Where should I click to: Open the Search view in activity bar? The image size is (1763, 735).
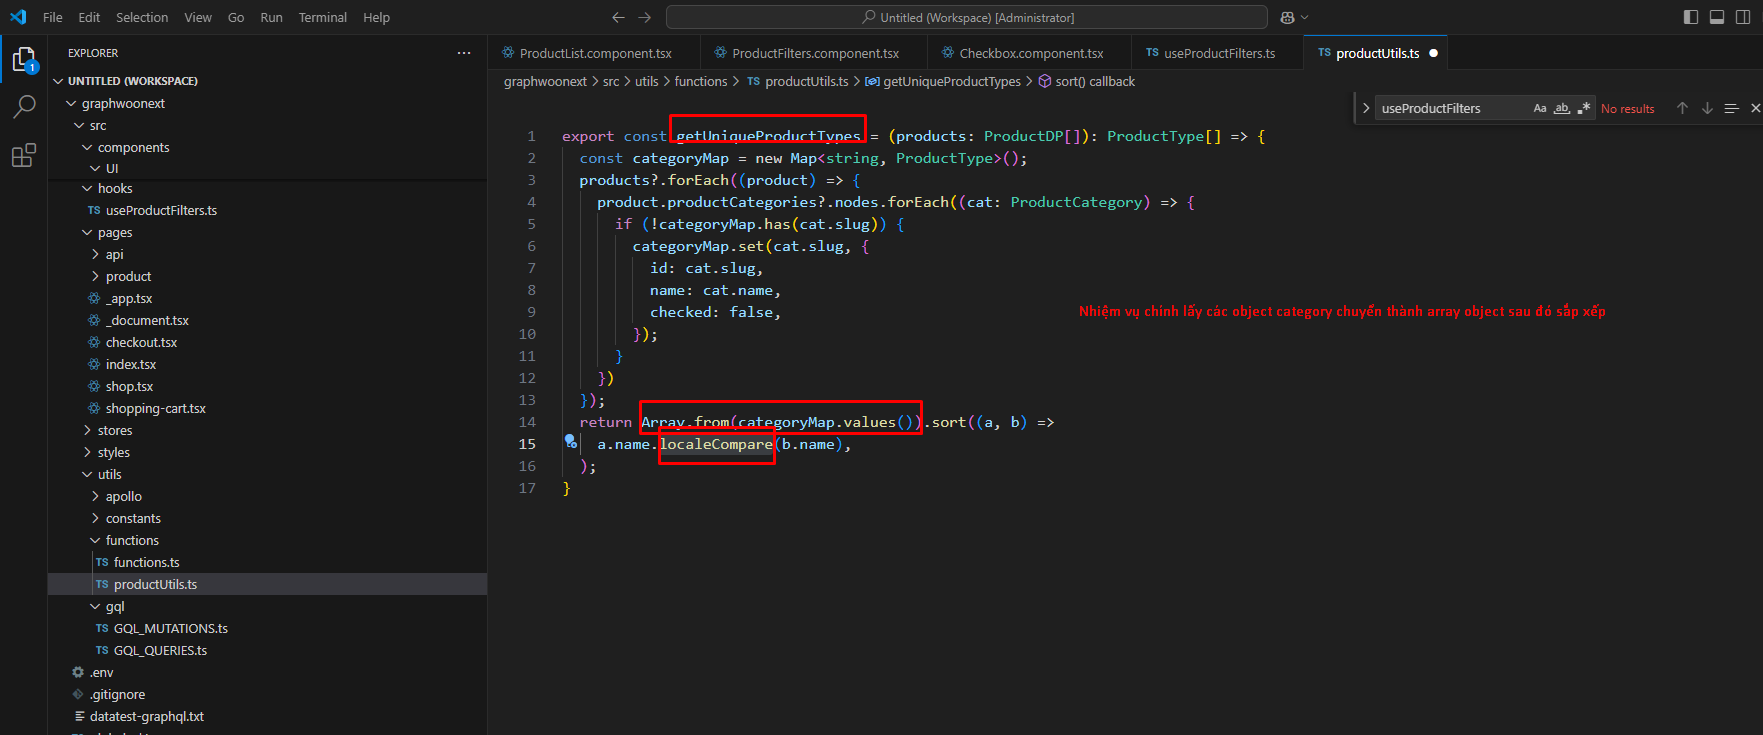point(24,106)
